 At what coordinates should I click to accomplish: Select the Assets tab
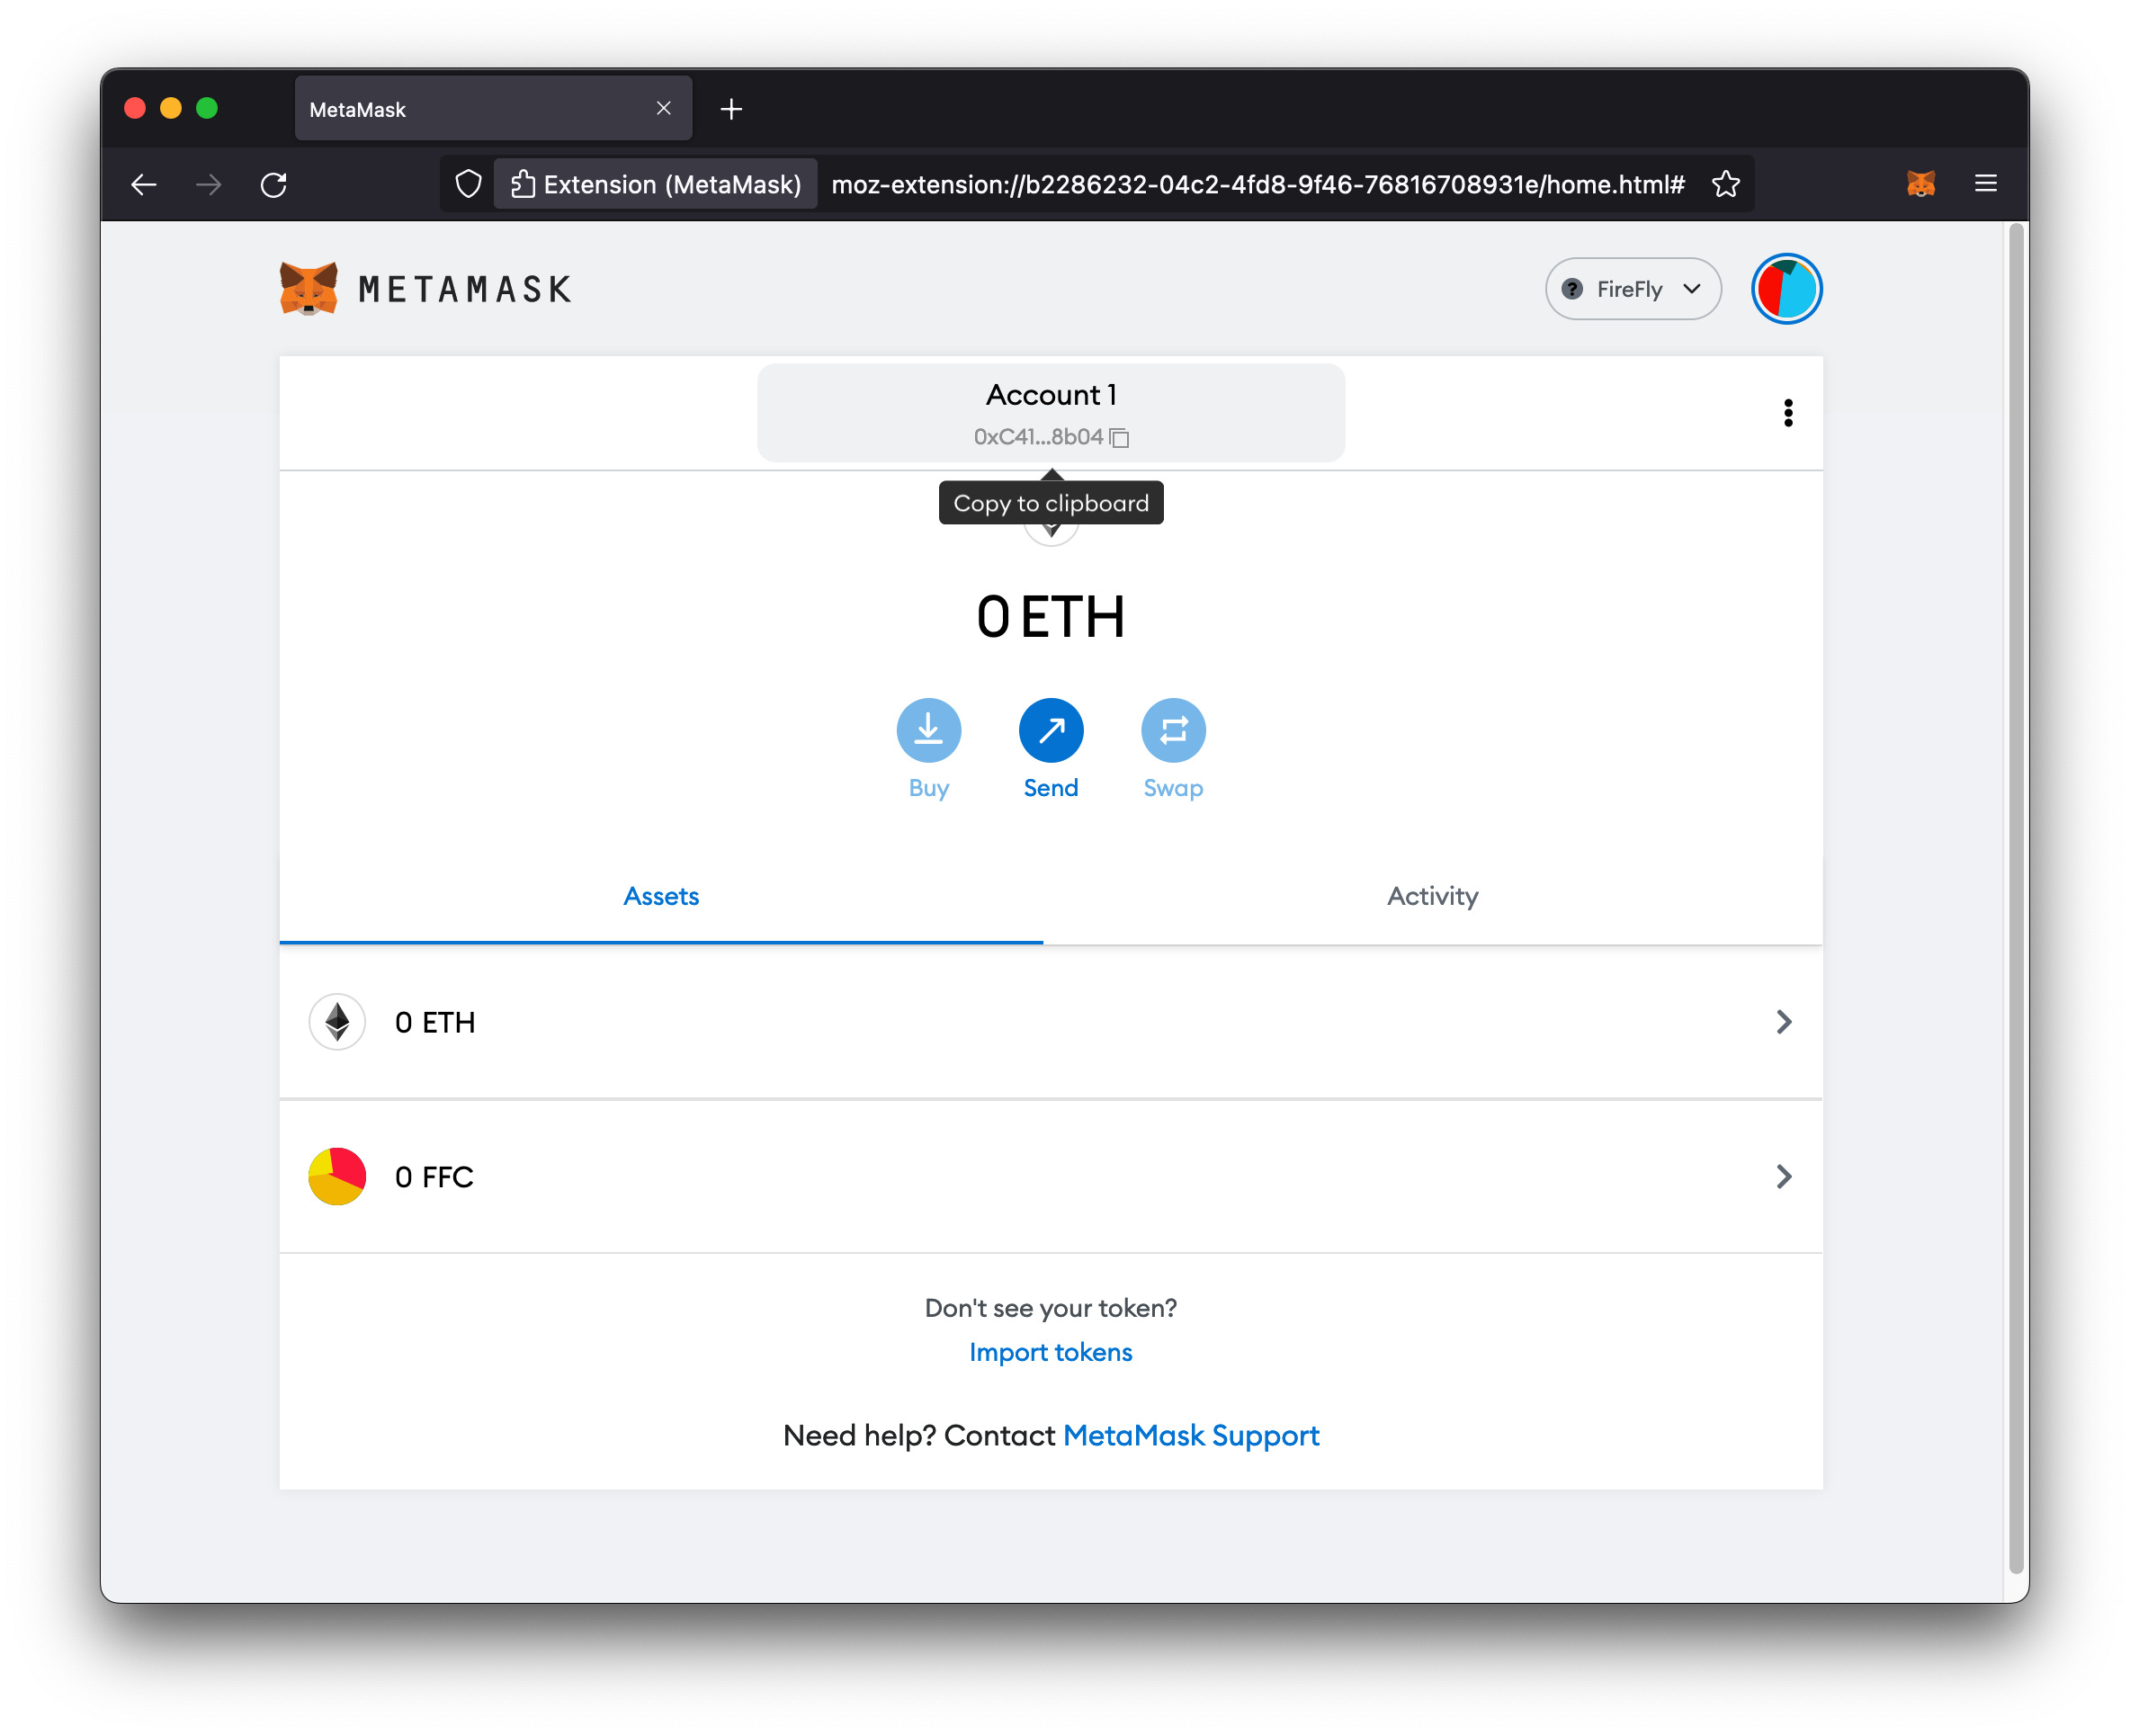click(662, 895)
